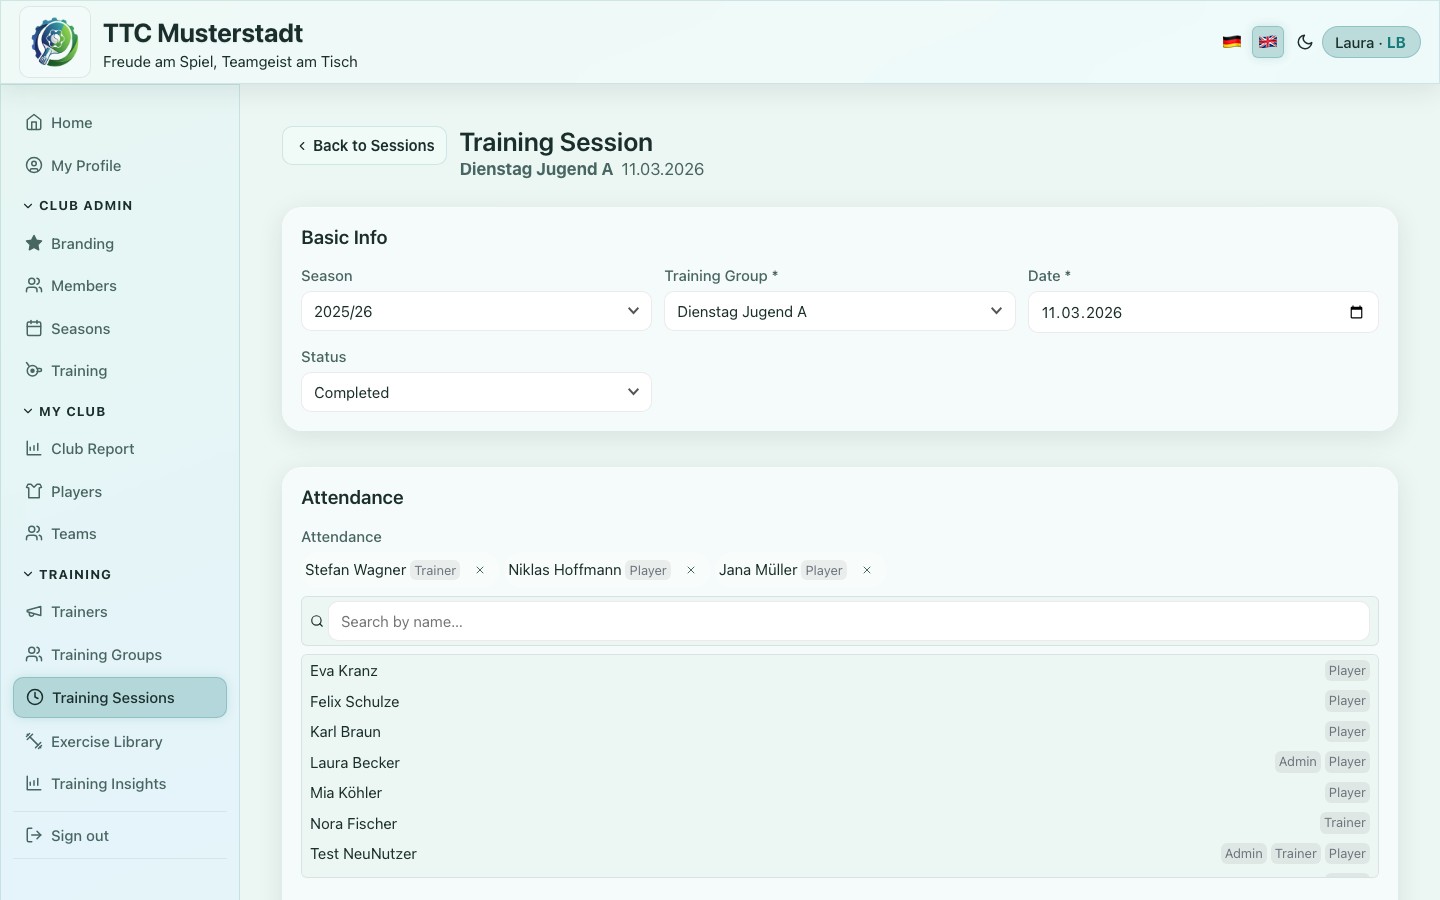Click the Trainers megaphone icon
Screen dimensions: 1440x900
point(34,611)
